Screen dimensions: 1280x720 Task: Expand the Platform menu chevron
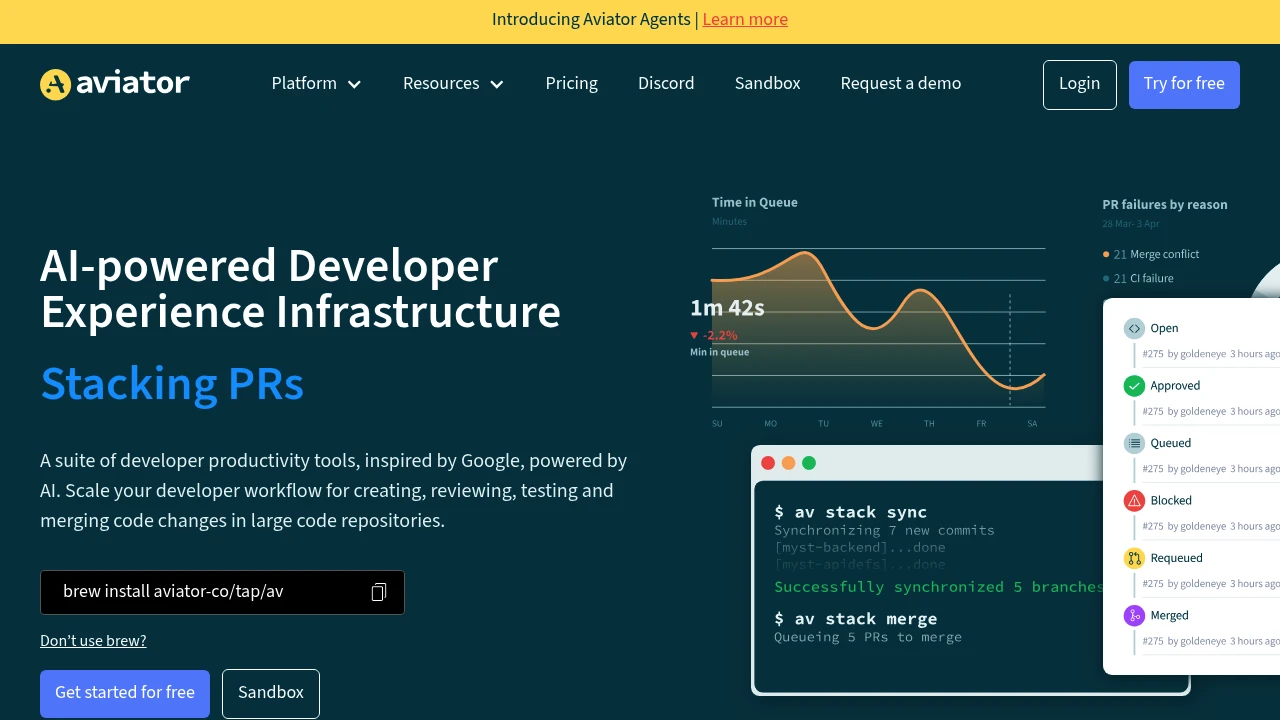pos(354,85)
